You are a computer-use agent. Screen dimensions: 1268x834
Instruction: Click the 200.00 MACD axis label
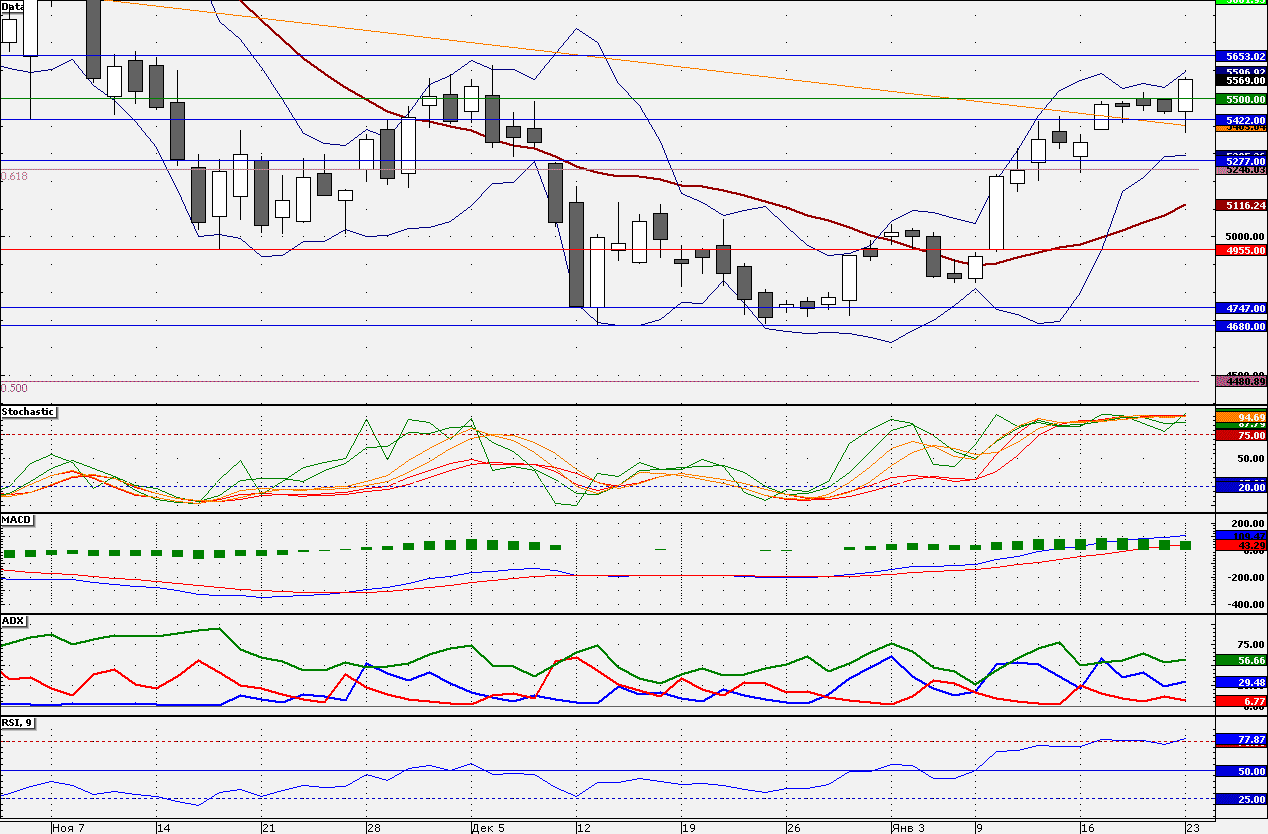pos(1248,524)
